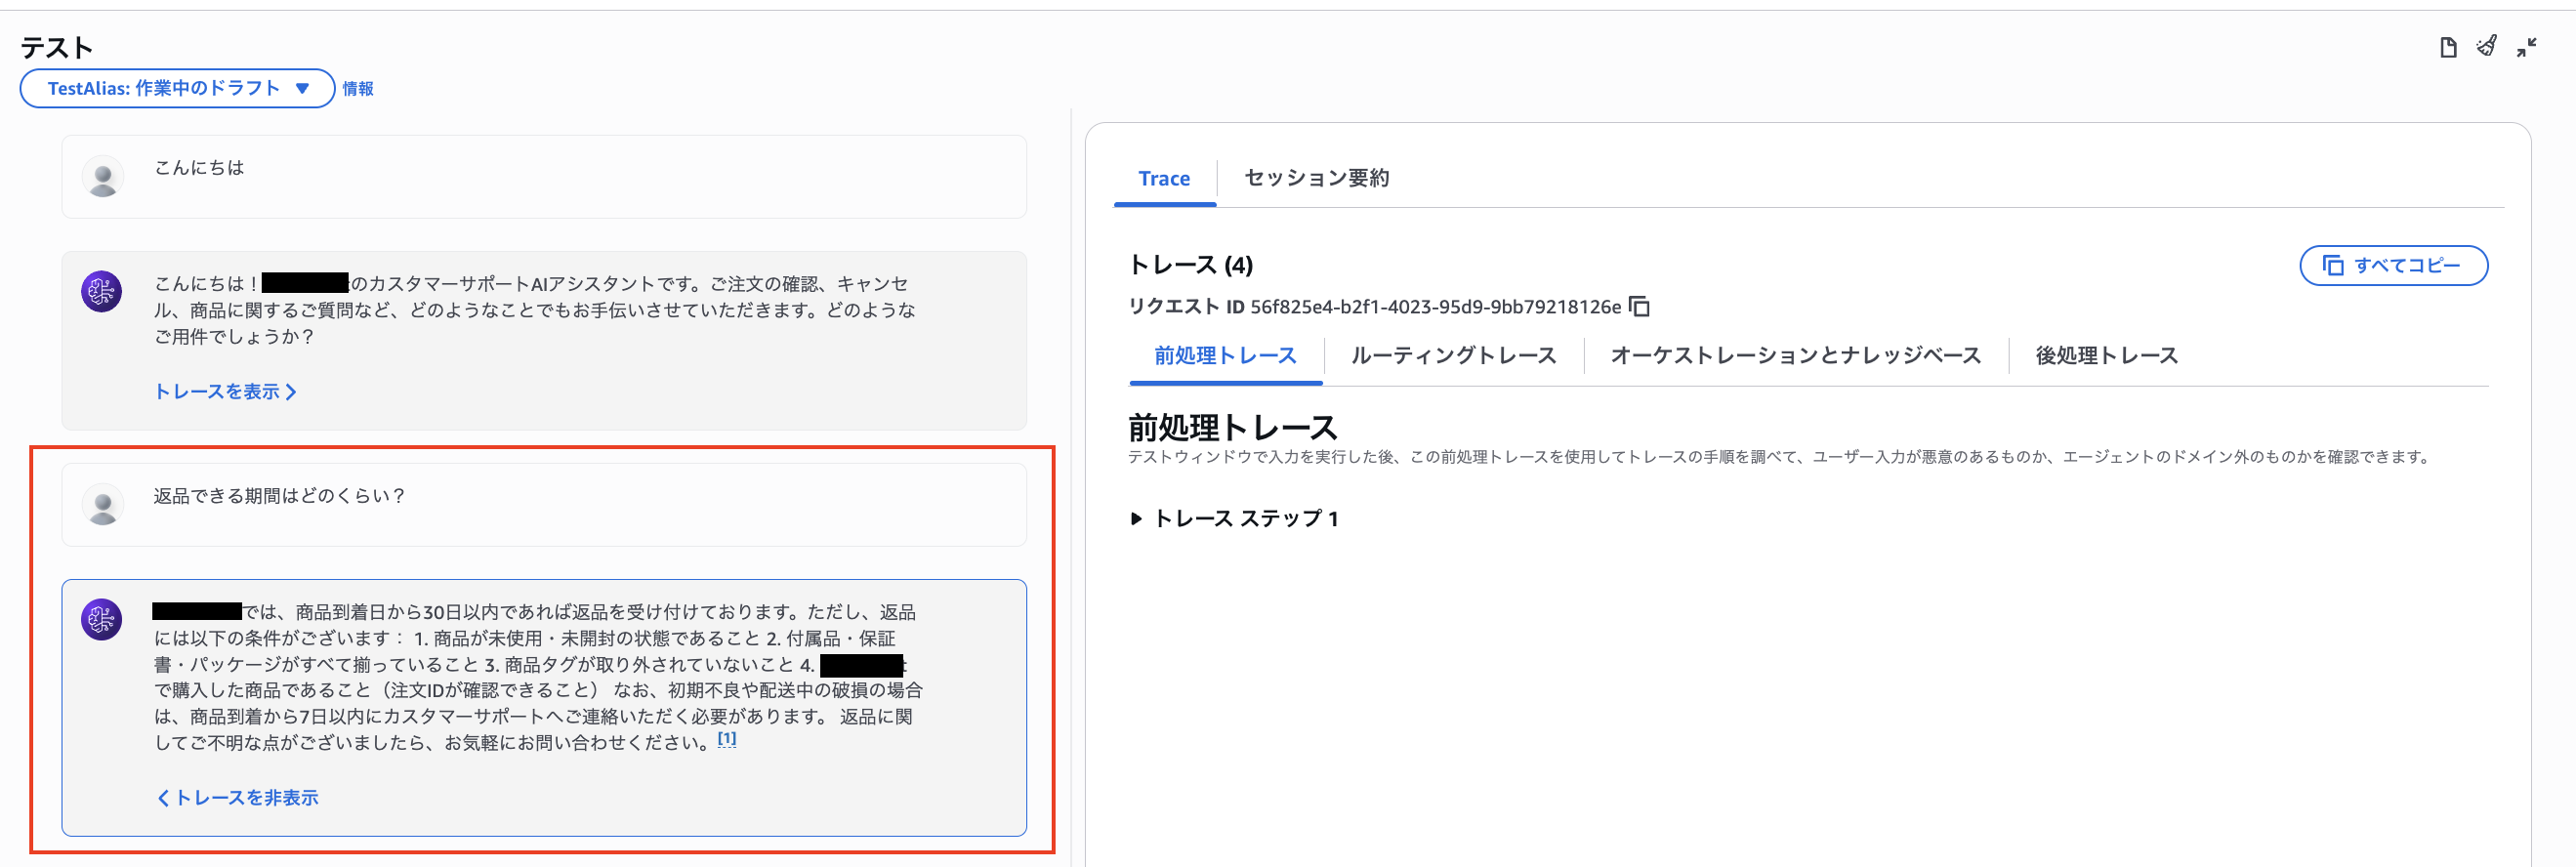This screenshot has width=2576, height=867.
Task: Select the オーケストレーションとナレッジベース tab
Action: 1795,355
